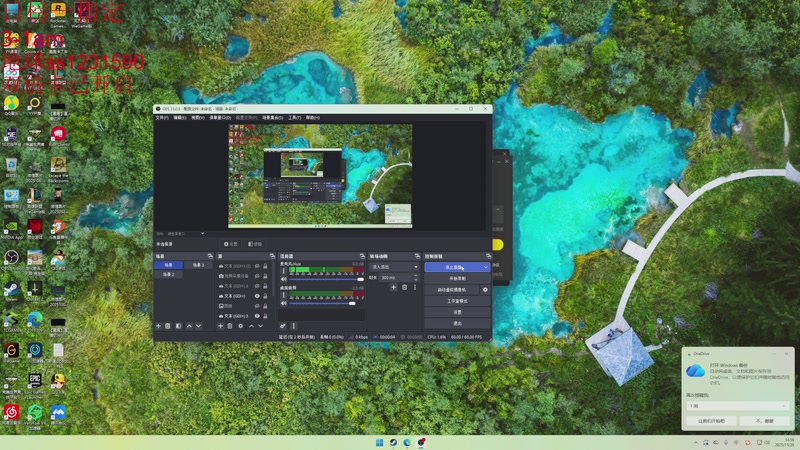Image resolution: width=800 pixels, height=450 pixels.
Task: Pop out the Scenes dock panel icon
Action: (210, 256)
